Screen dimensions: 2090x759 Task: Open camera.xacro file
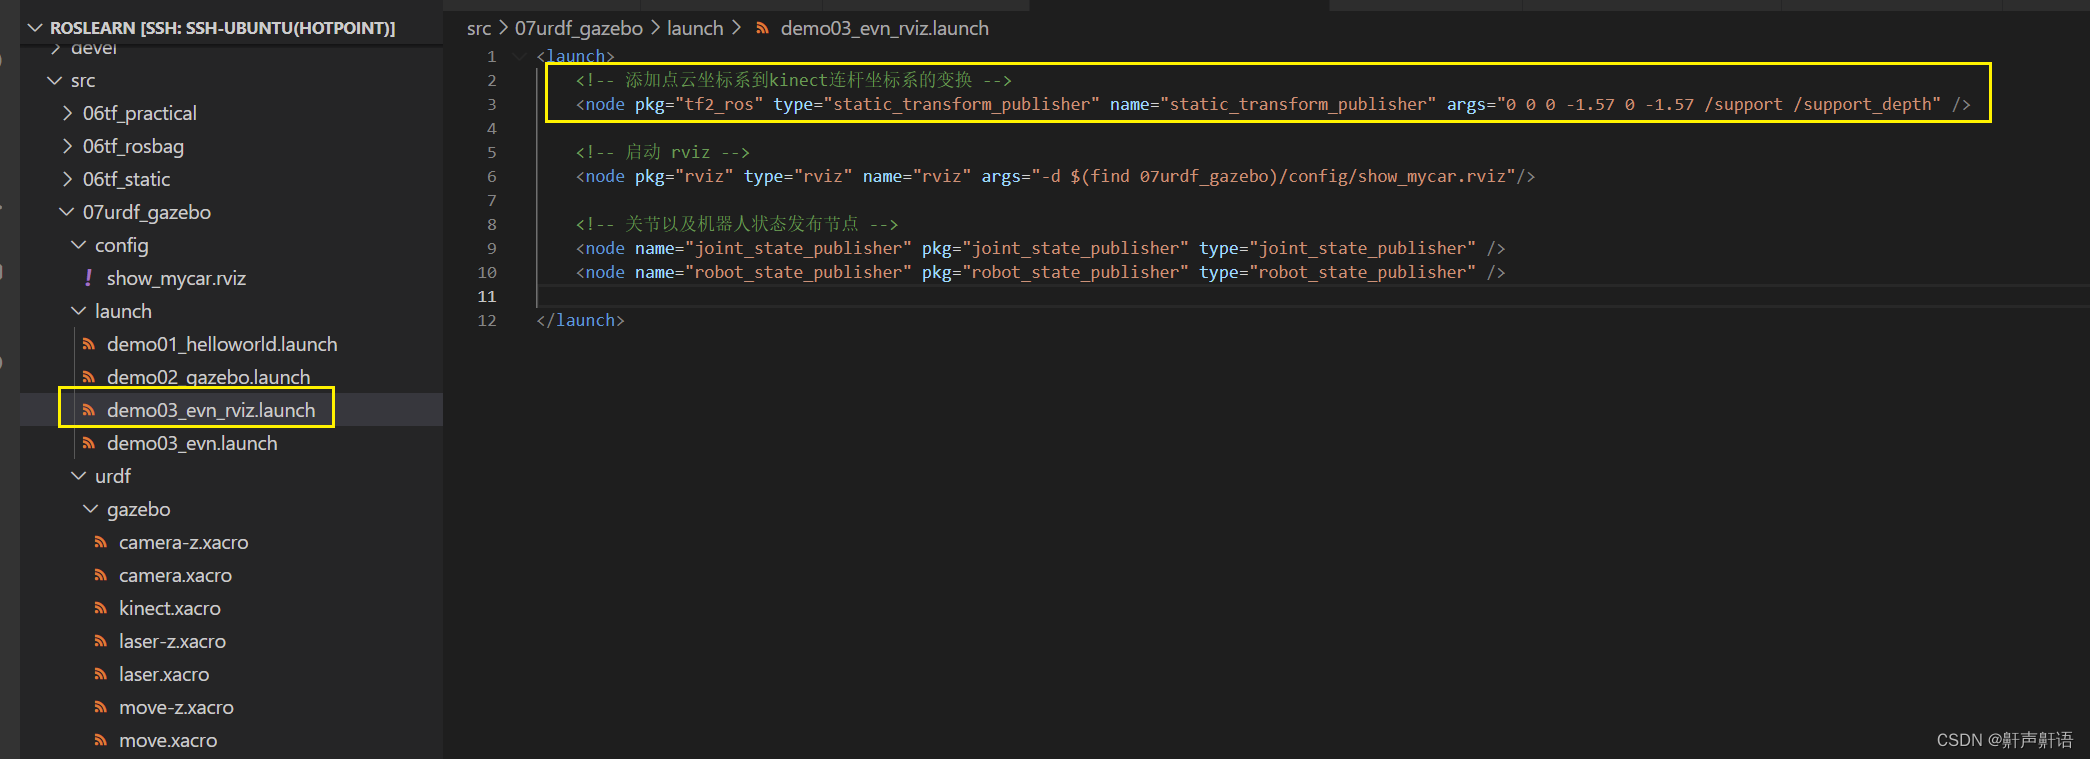175,575
